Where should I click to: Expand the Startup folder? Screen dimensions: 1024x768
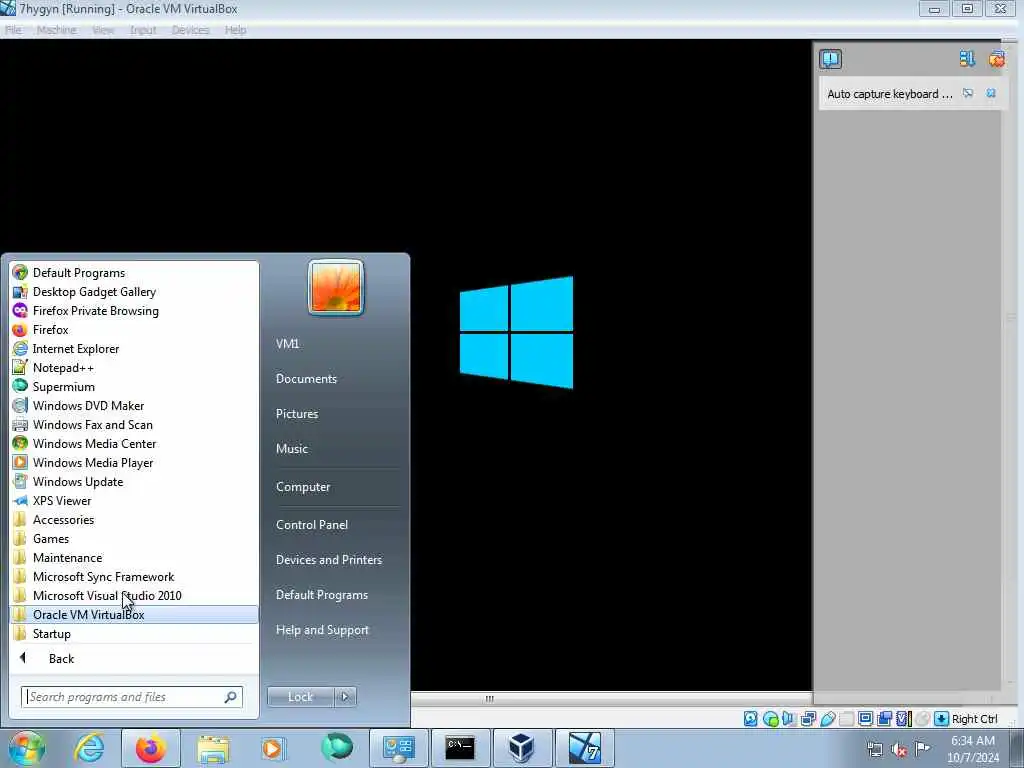[x=134, y=633]
